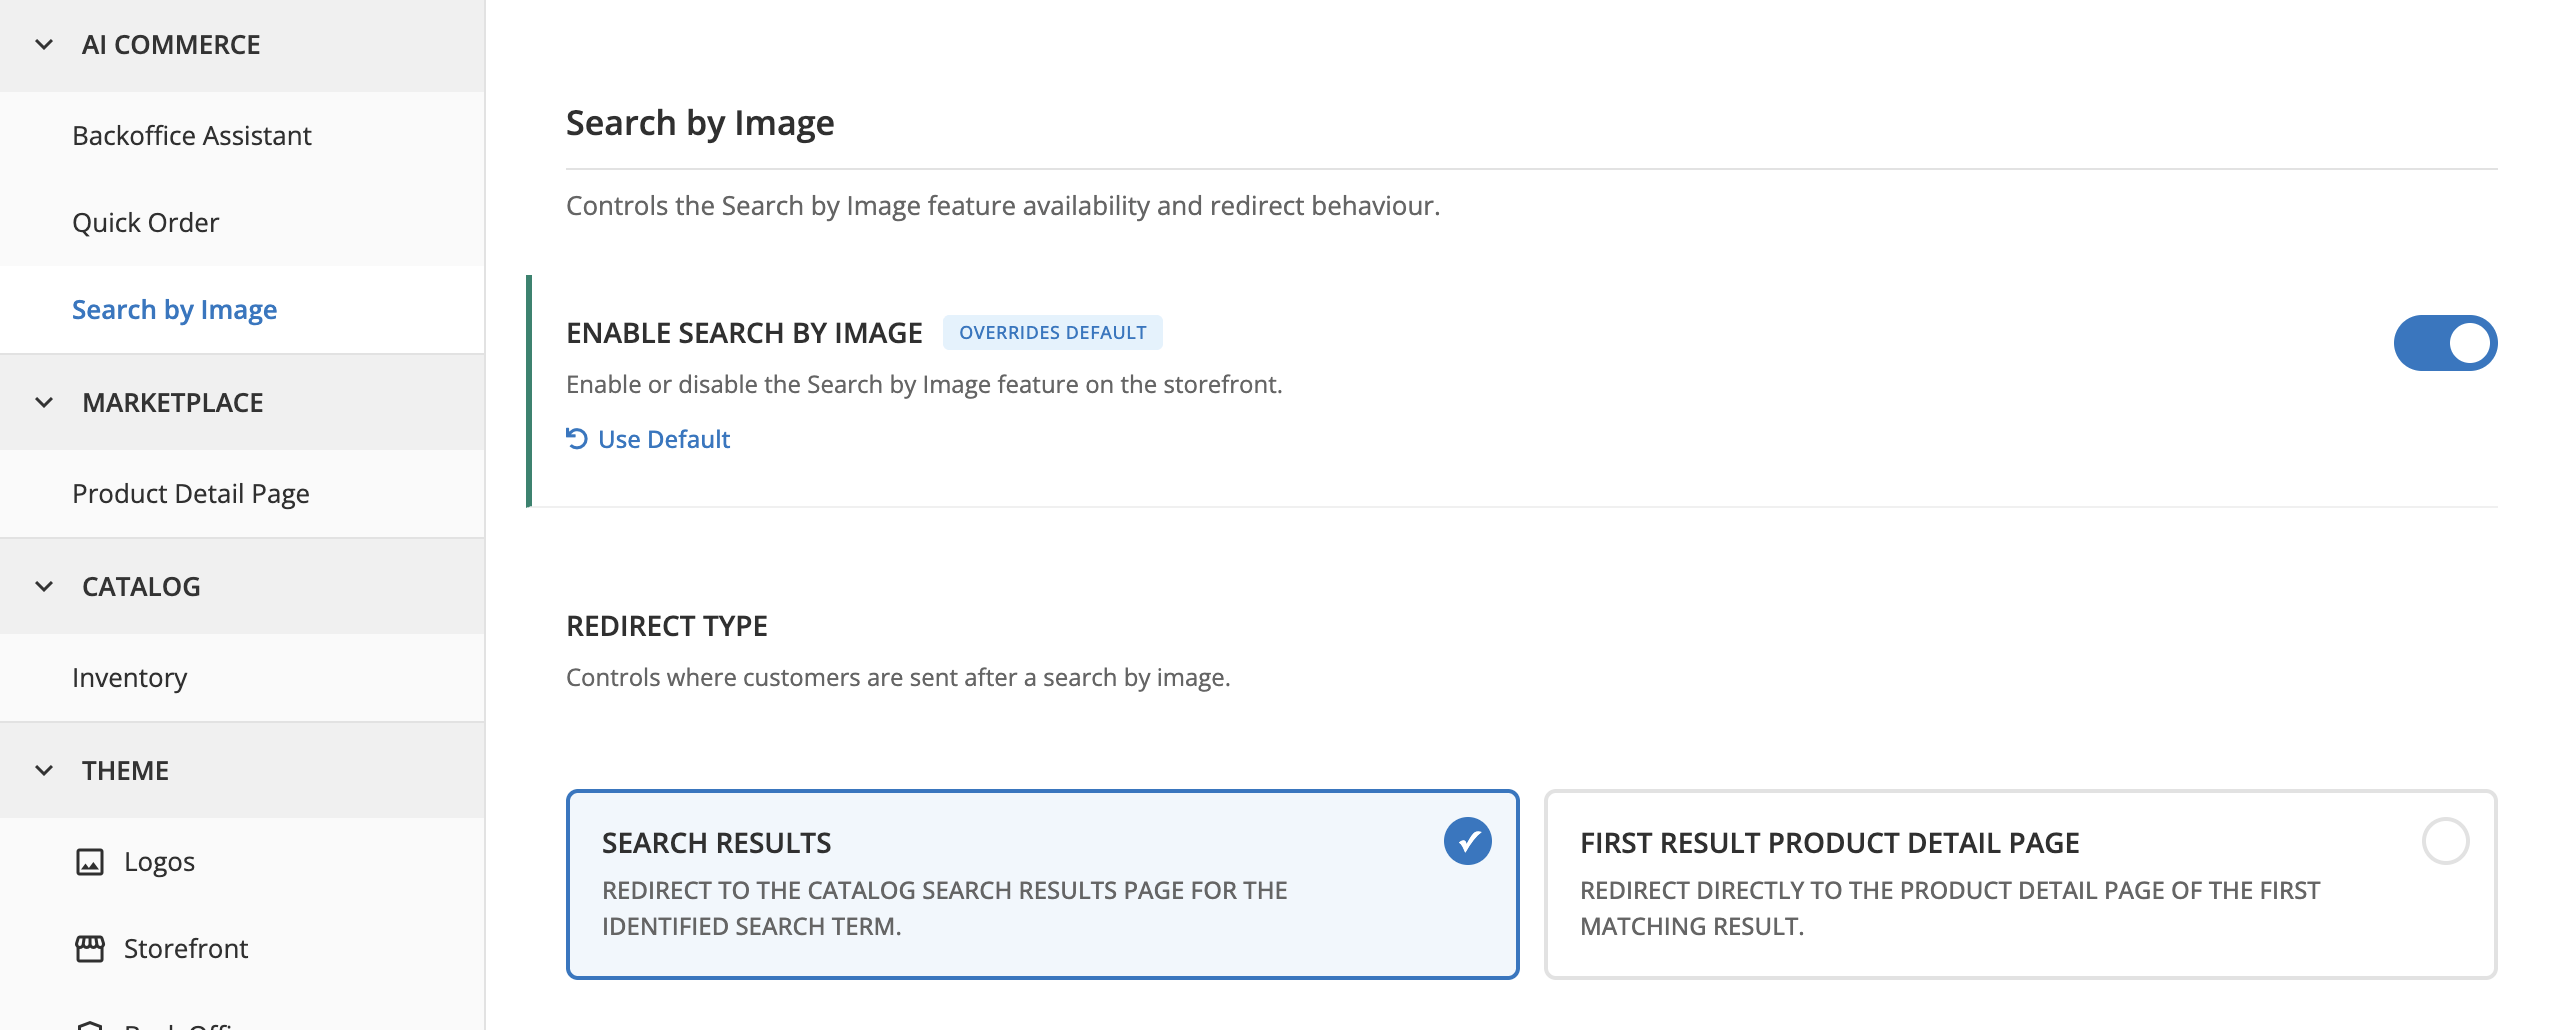Click the OVERRIDES DEFAULT badge
The width and height of the screenshot is (2576, 1030).
coord(1052,332)
